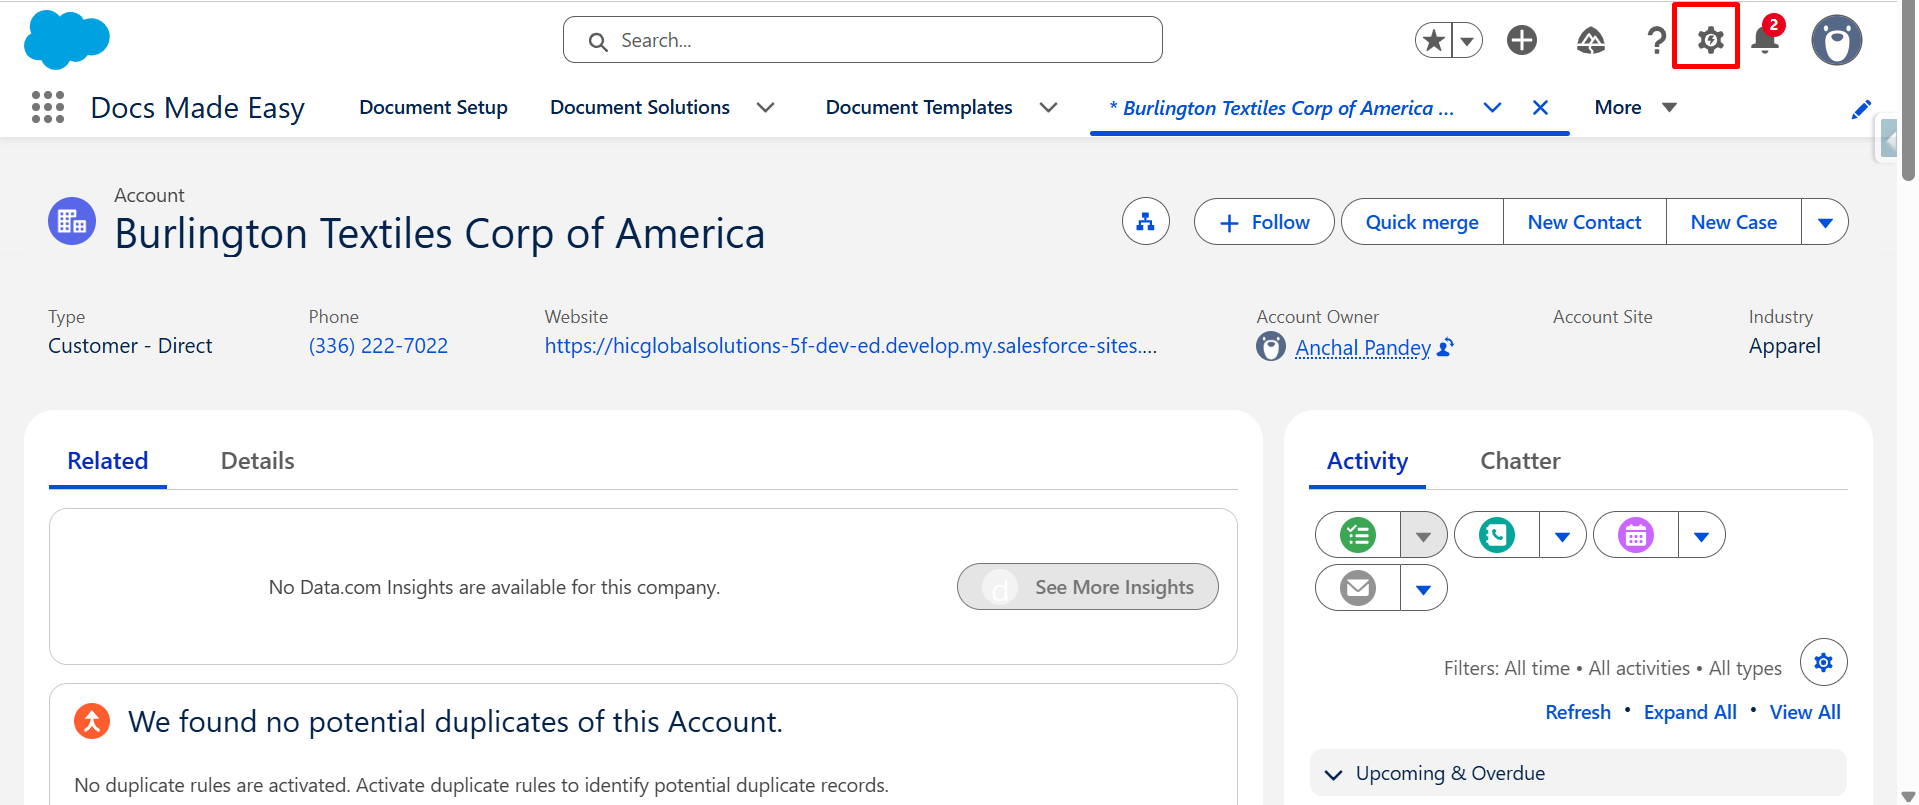
Task: Click the Quick merge button
Action: (x=1422, y=221)
